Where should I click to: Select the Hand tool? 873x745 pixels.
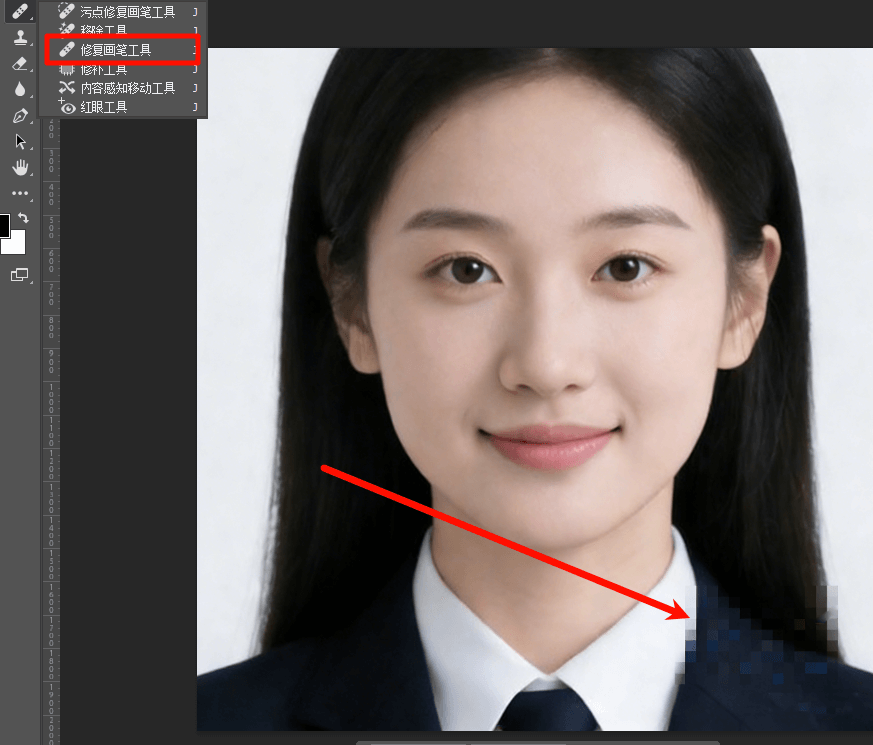(x=19, y=167)
